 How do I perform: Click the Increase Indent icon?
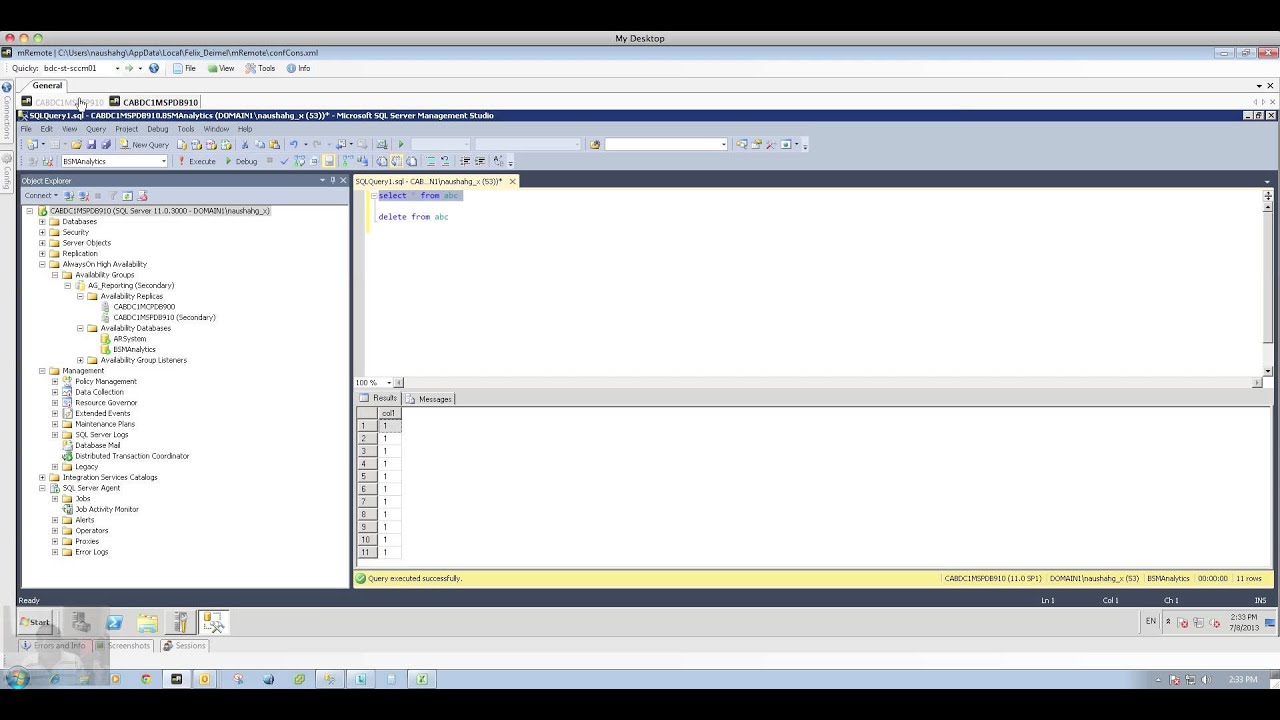(480, 161)
